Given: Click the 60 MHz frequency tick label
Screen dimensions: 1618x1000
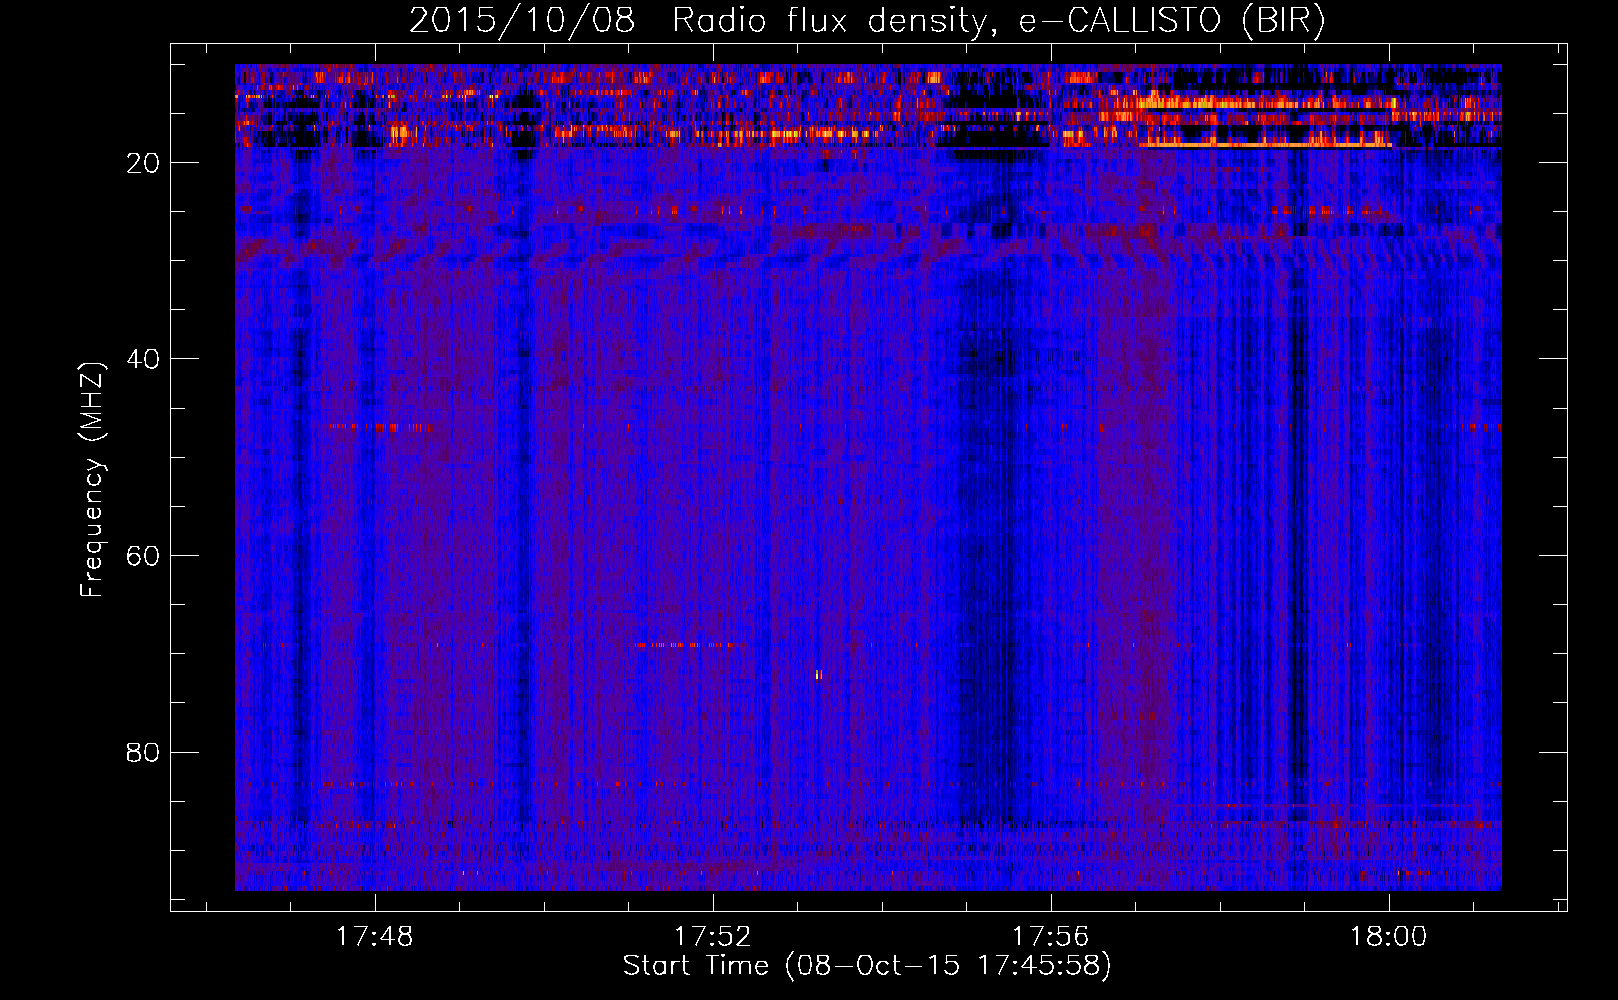Looking at the screenshot, I should 143,556.
